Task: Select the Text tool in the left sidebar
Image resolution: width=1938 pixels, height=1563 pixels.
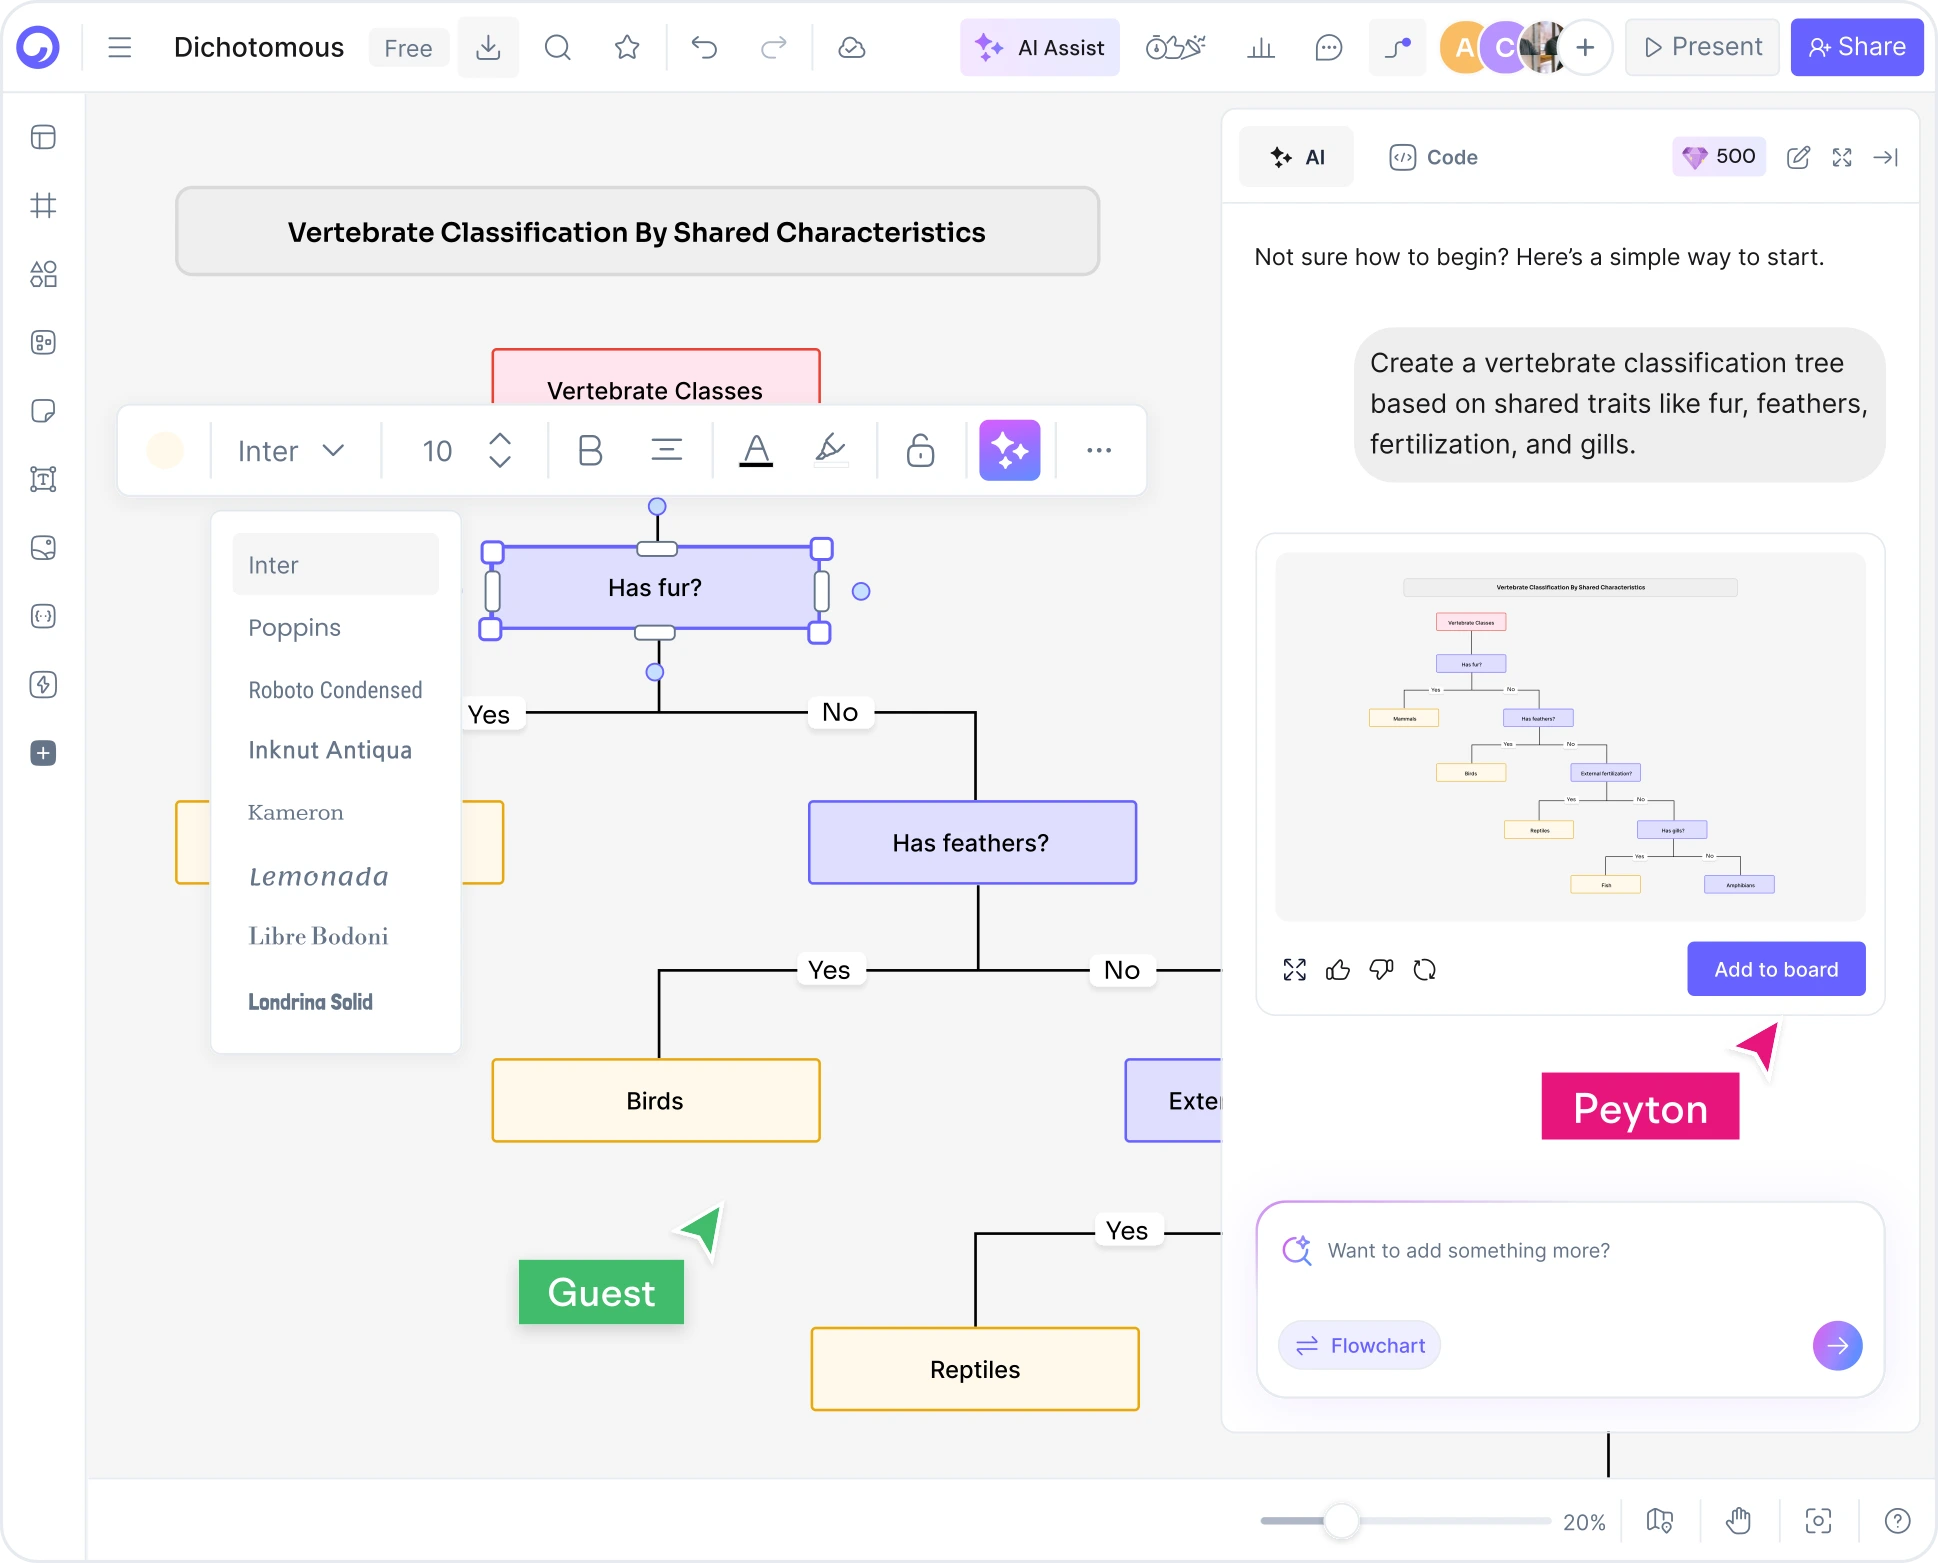Action: (x=43, y=479)
